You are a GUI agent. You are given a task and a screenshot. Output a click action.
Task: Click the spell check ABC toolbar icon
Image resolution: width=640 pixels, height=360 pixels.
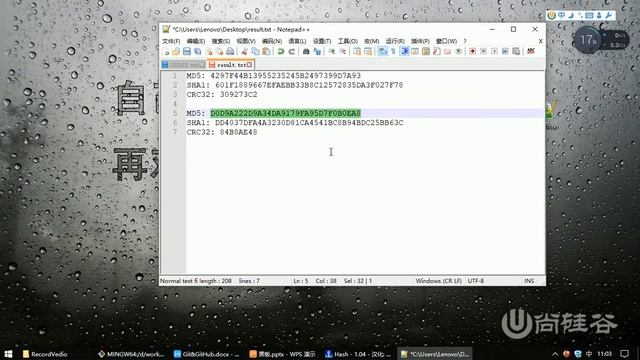(531, 51)
